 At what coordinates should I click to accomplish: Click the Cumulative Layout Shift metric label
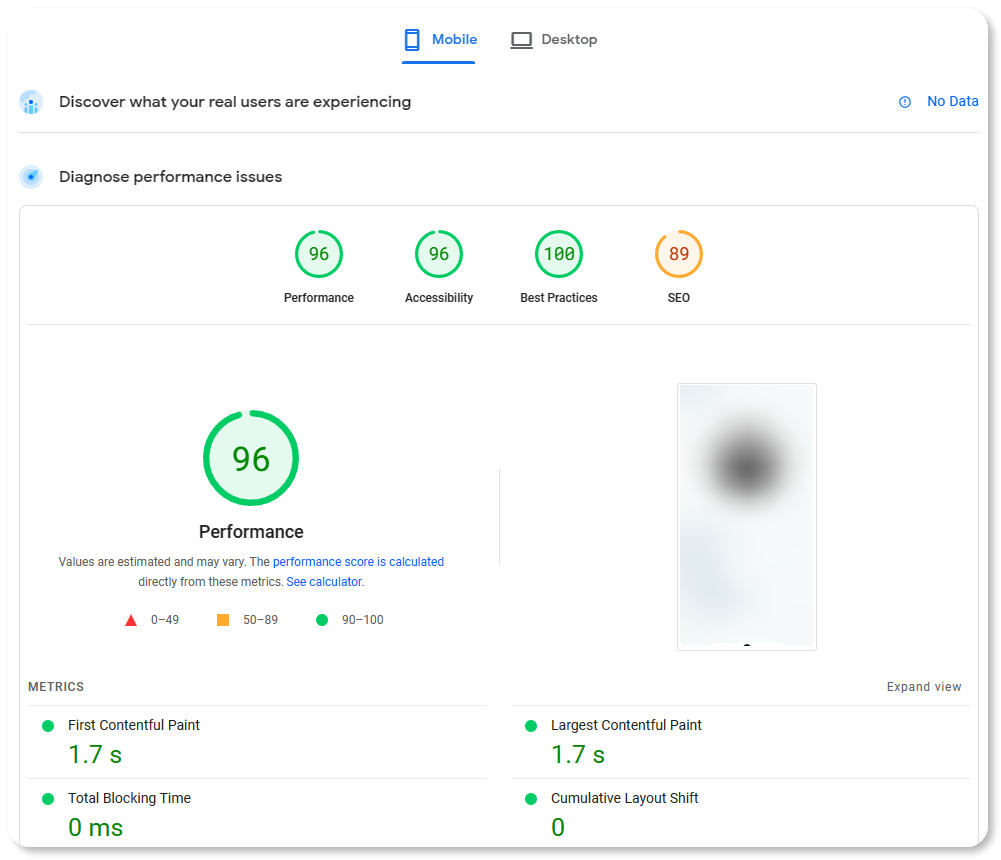click(624, 798)
